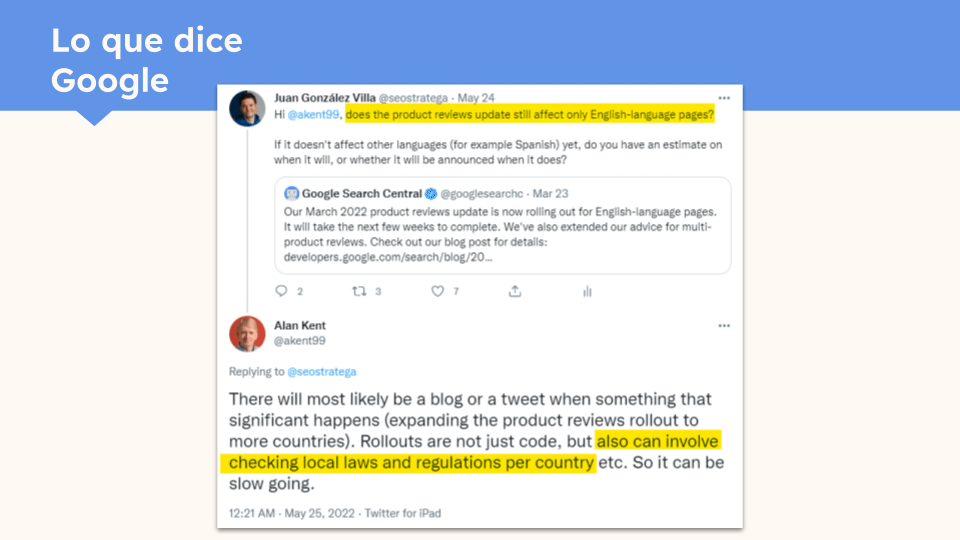
Task: Click the blue verified badge beside Google Search Central
Action: tap(431, 193)
